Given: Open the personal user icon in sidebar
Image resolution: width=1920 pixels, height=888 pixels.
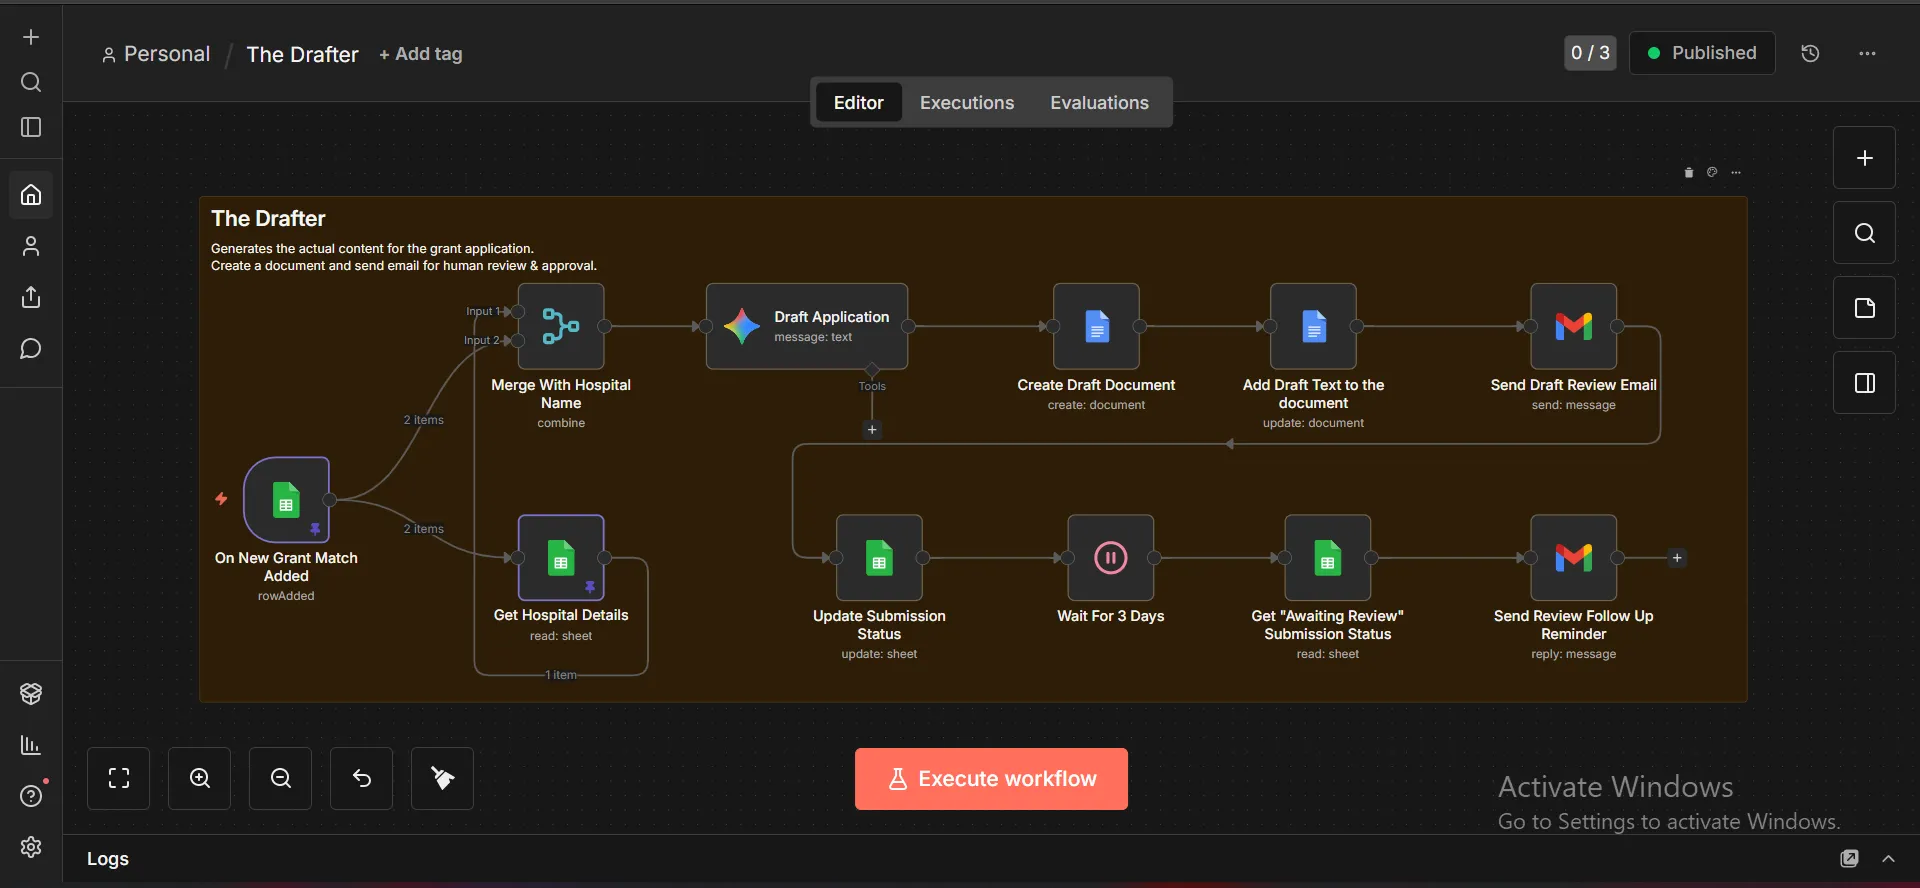Looking at the screenshot, I should 31,246.
